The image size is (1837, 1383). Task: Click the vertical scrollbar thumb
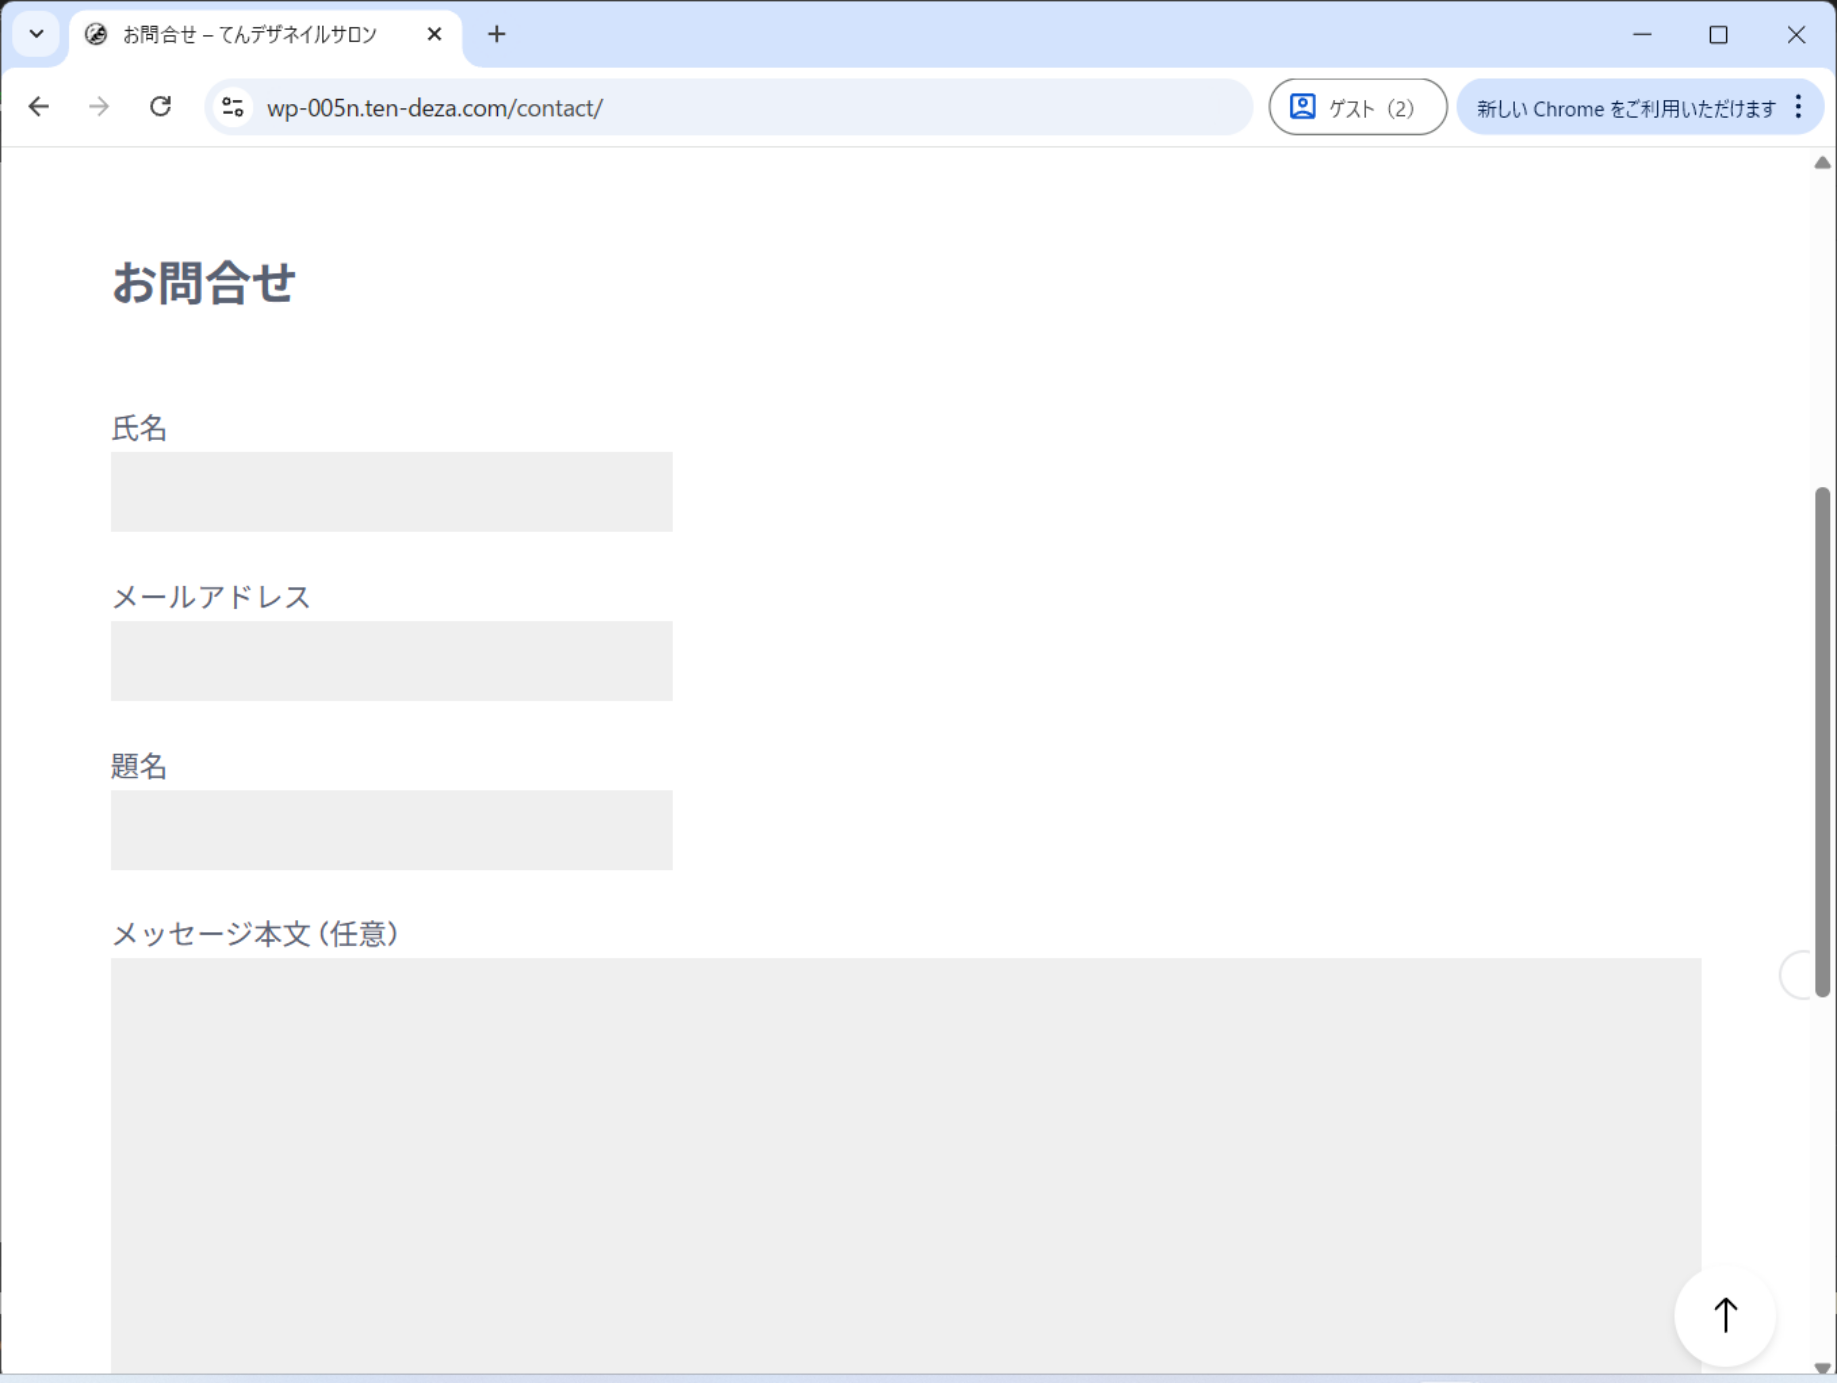(x=1822, y=740)
